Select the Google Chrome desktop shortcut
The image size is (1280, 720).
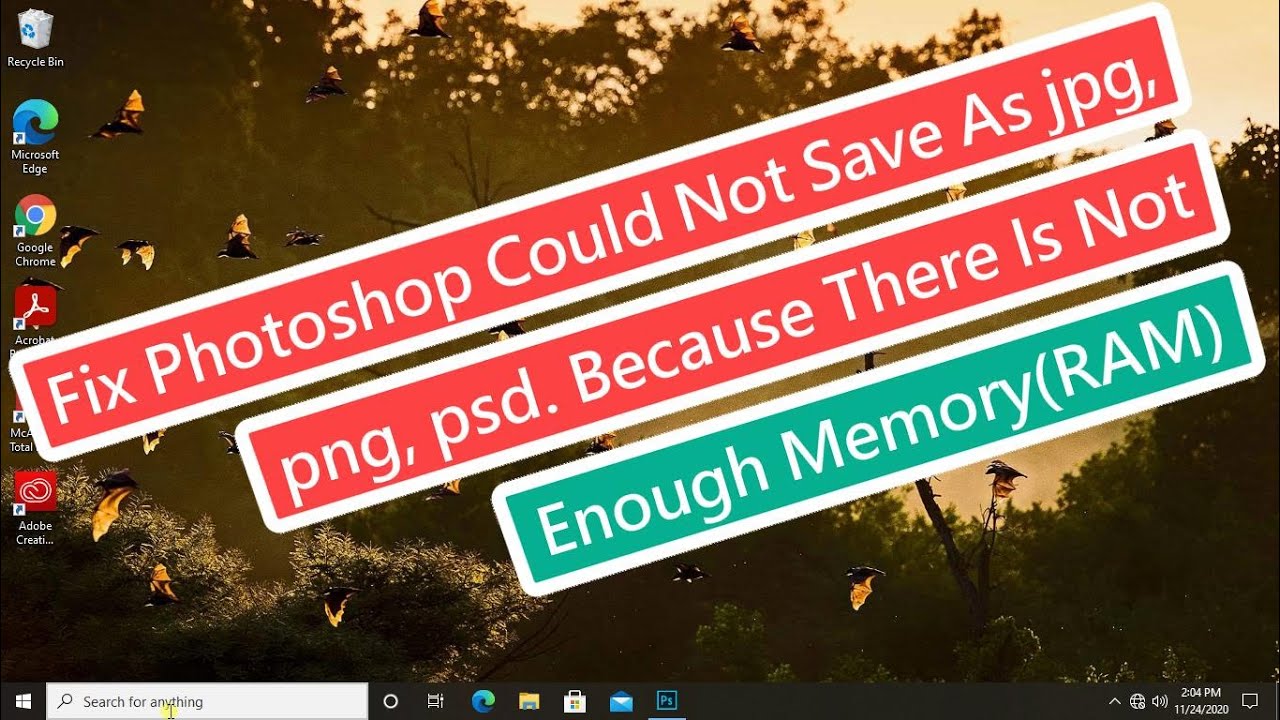coord(35,228)
